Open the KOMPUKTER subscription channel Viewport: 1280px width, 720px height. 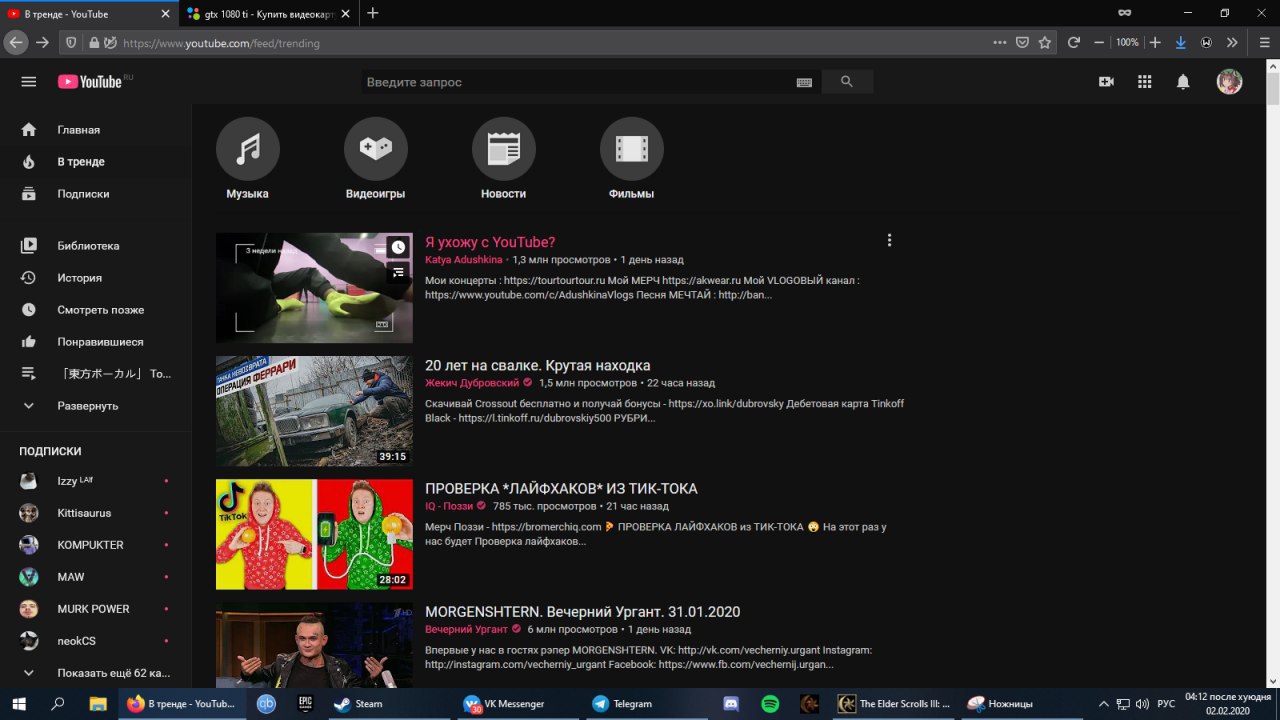click(x=96, y=545)
